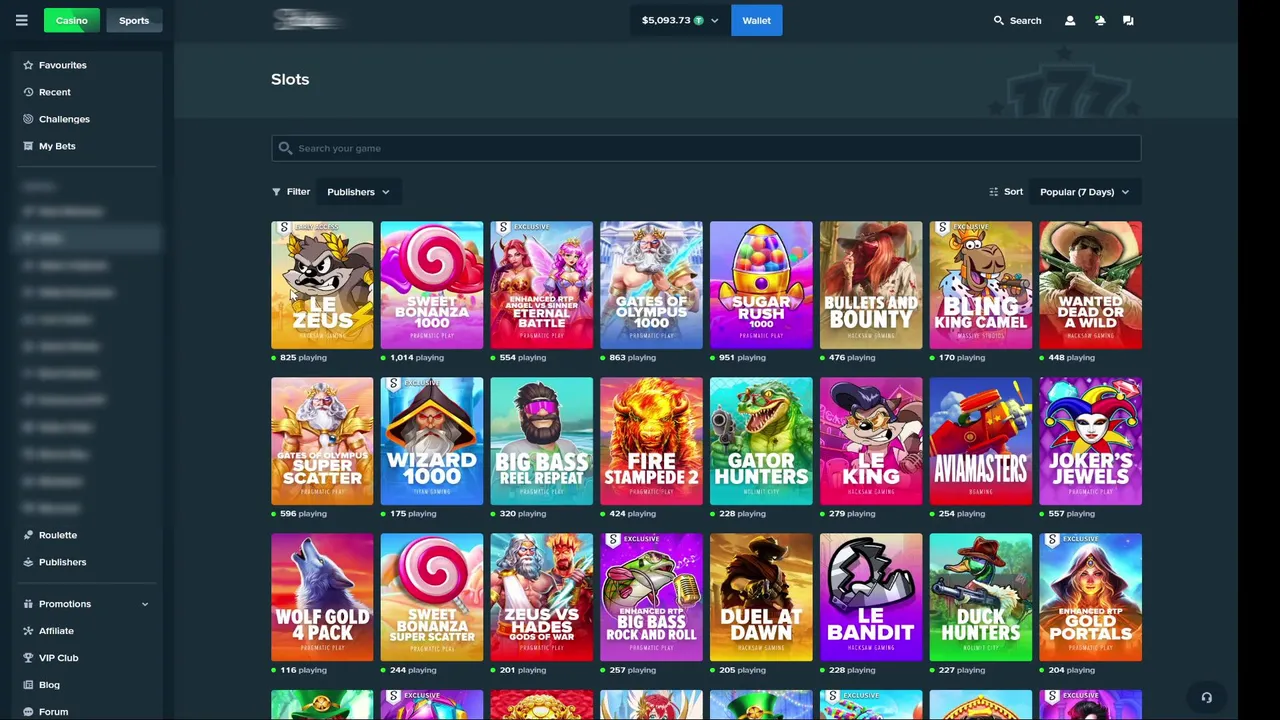The image size is (1280, 720).
Task: Click the Search button in the header
Action: pyautogui.click(x=1017, y=20)
